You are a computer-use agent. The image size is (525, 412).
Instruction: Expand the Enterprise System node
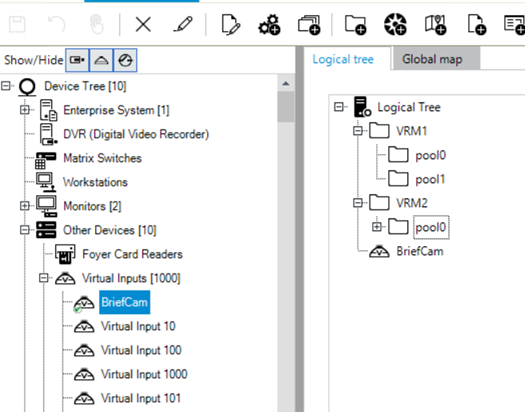pos(24,110)
